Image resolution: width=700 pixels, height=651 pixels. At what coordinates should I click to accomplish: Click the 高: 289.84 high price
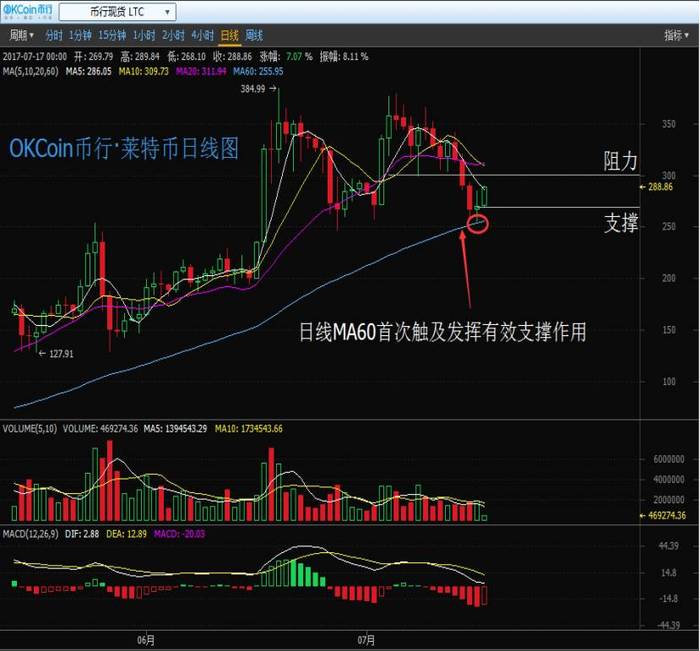[140, 57]
